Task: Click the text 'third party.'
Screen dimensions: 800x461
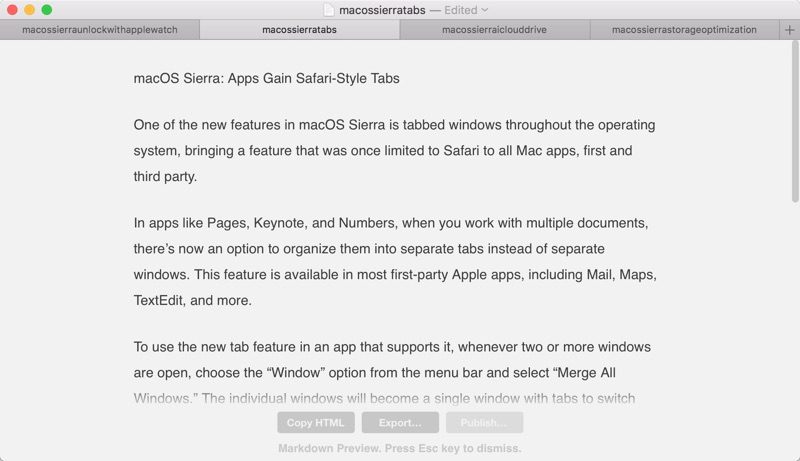Action: [165, 176]
